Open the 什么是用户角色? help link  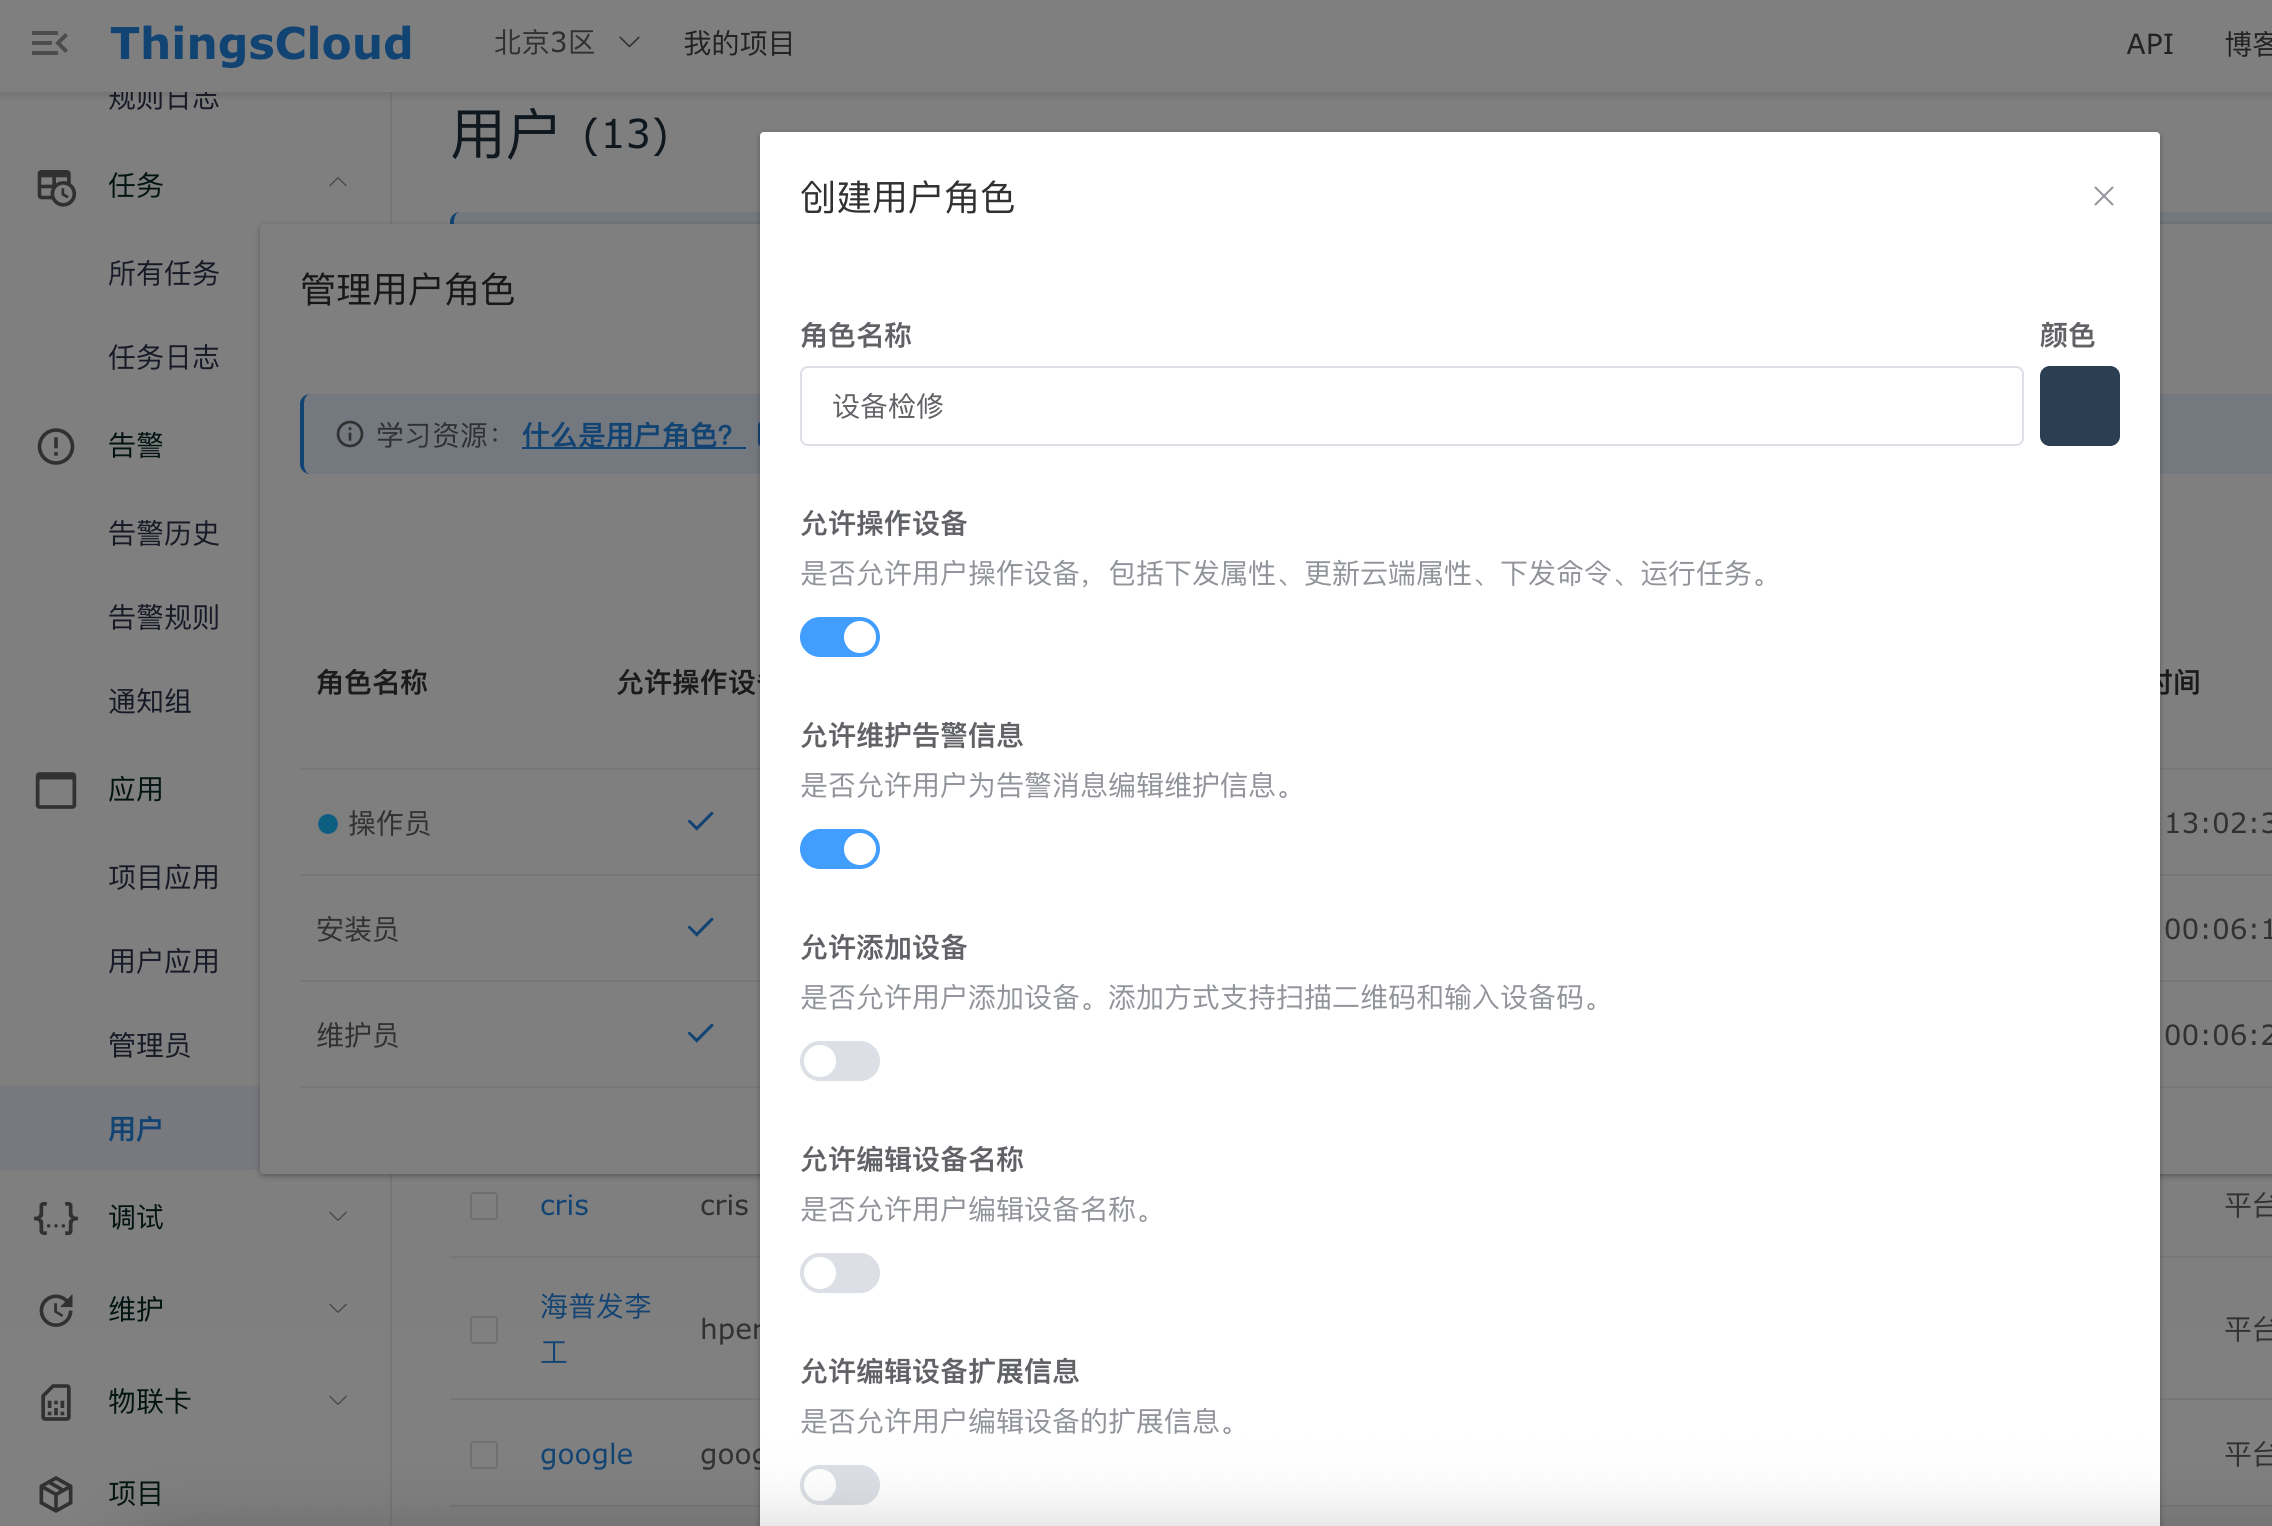(632, 435)
